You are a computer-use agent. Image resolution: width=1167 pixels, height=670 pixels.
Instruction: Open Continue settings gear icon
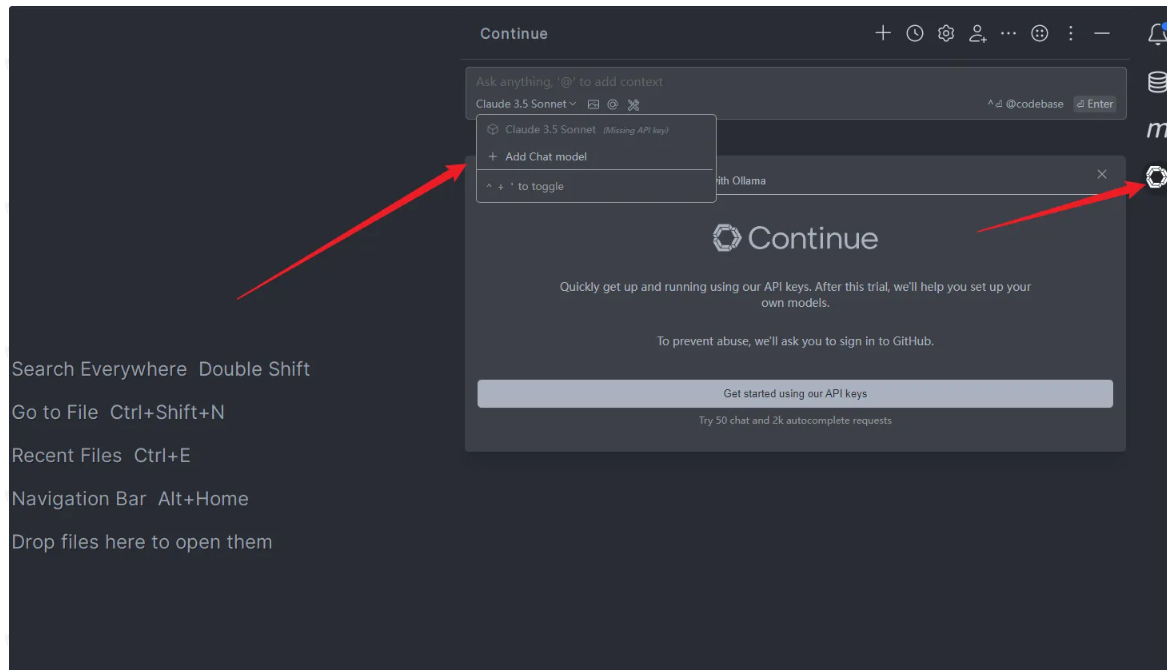point(946,33)
